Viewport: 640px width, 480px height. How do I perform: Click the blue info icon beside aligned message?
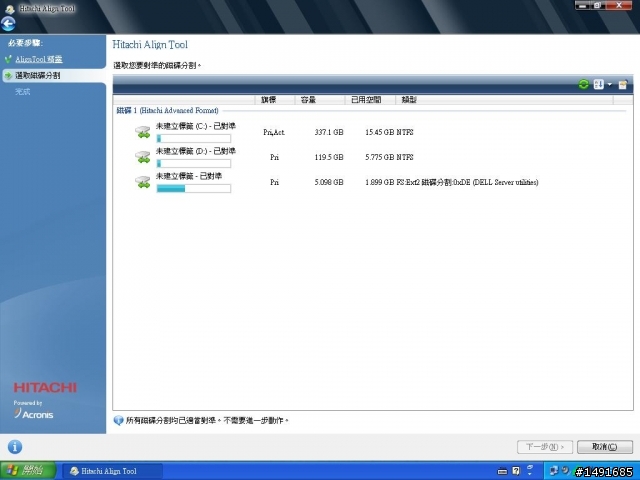(x=118, y=420)
